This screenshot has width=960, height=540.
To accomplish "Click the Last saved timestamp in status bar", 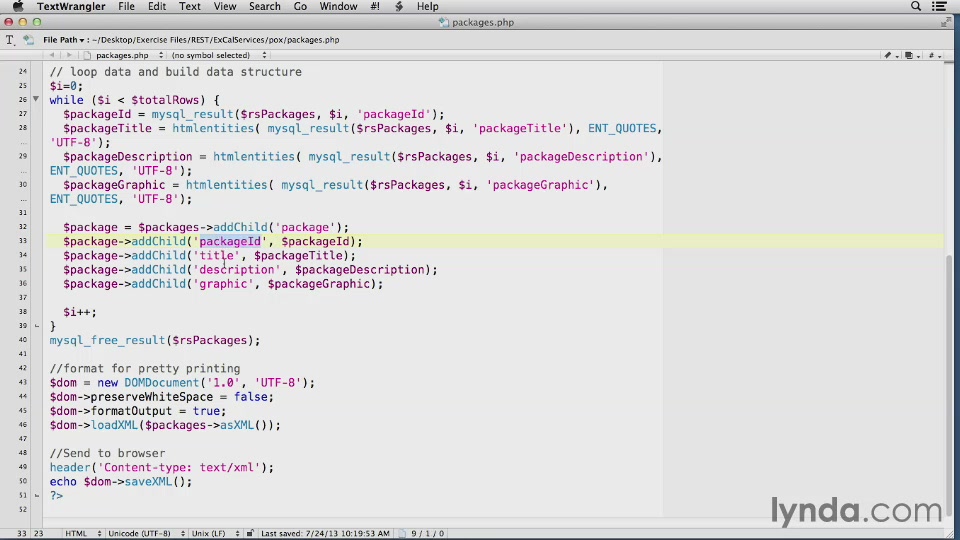I will click(325, 533).
